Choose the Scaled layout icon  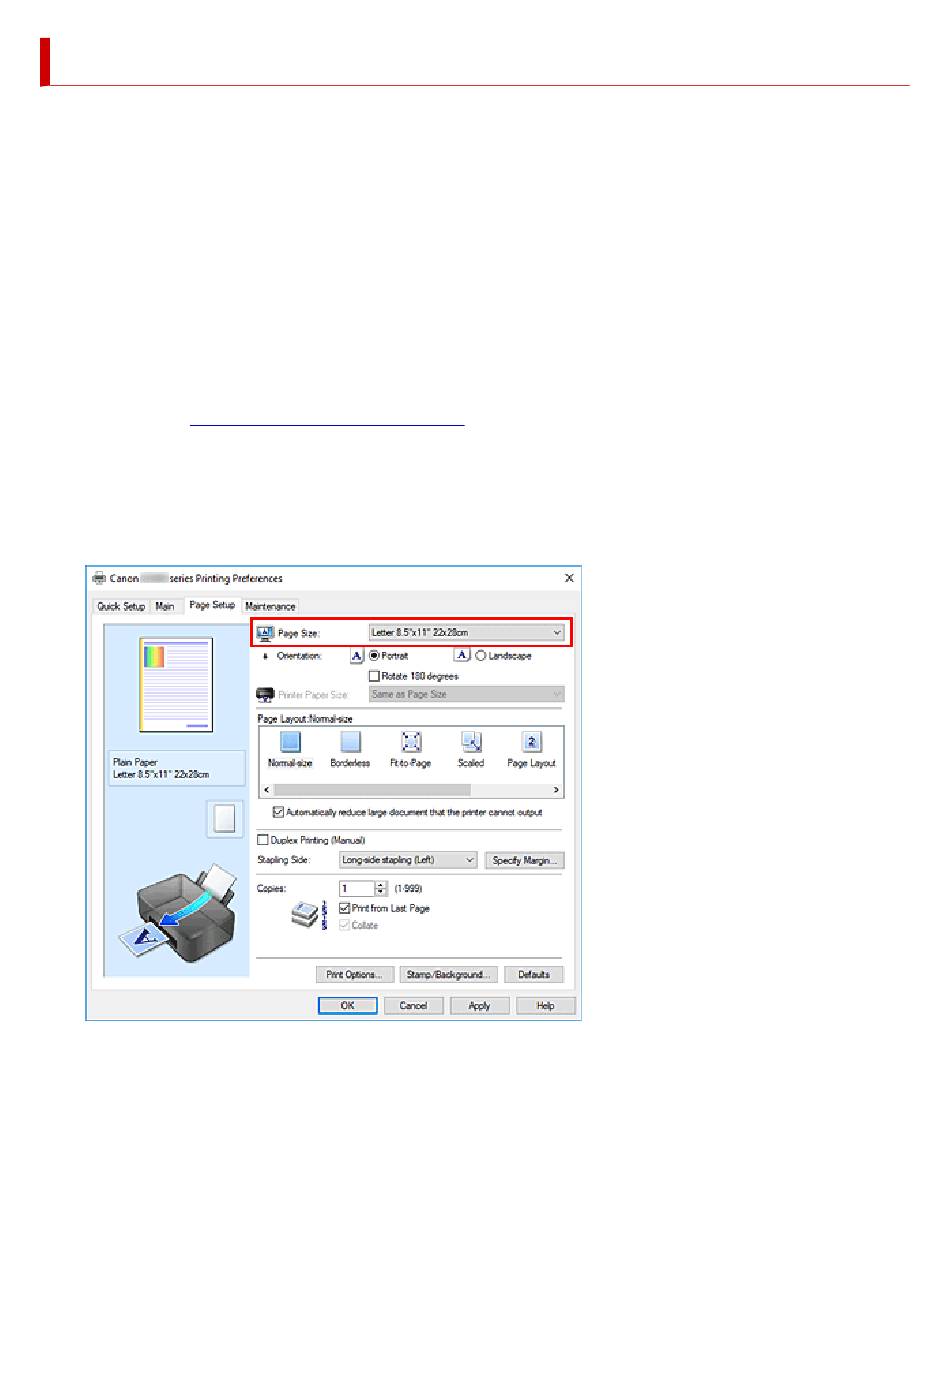pyautogui.click(x=471, y=742)
